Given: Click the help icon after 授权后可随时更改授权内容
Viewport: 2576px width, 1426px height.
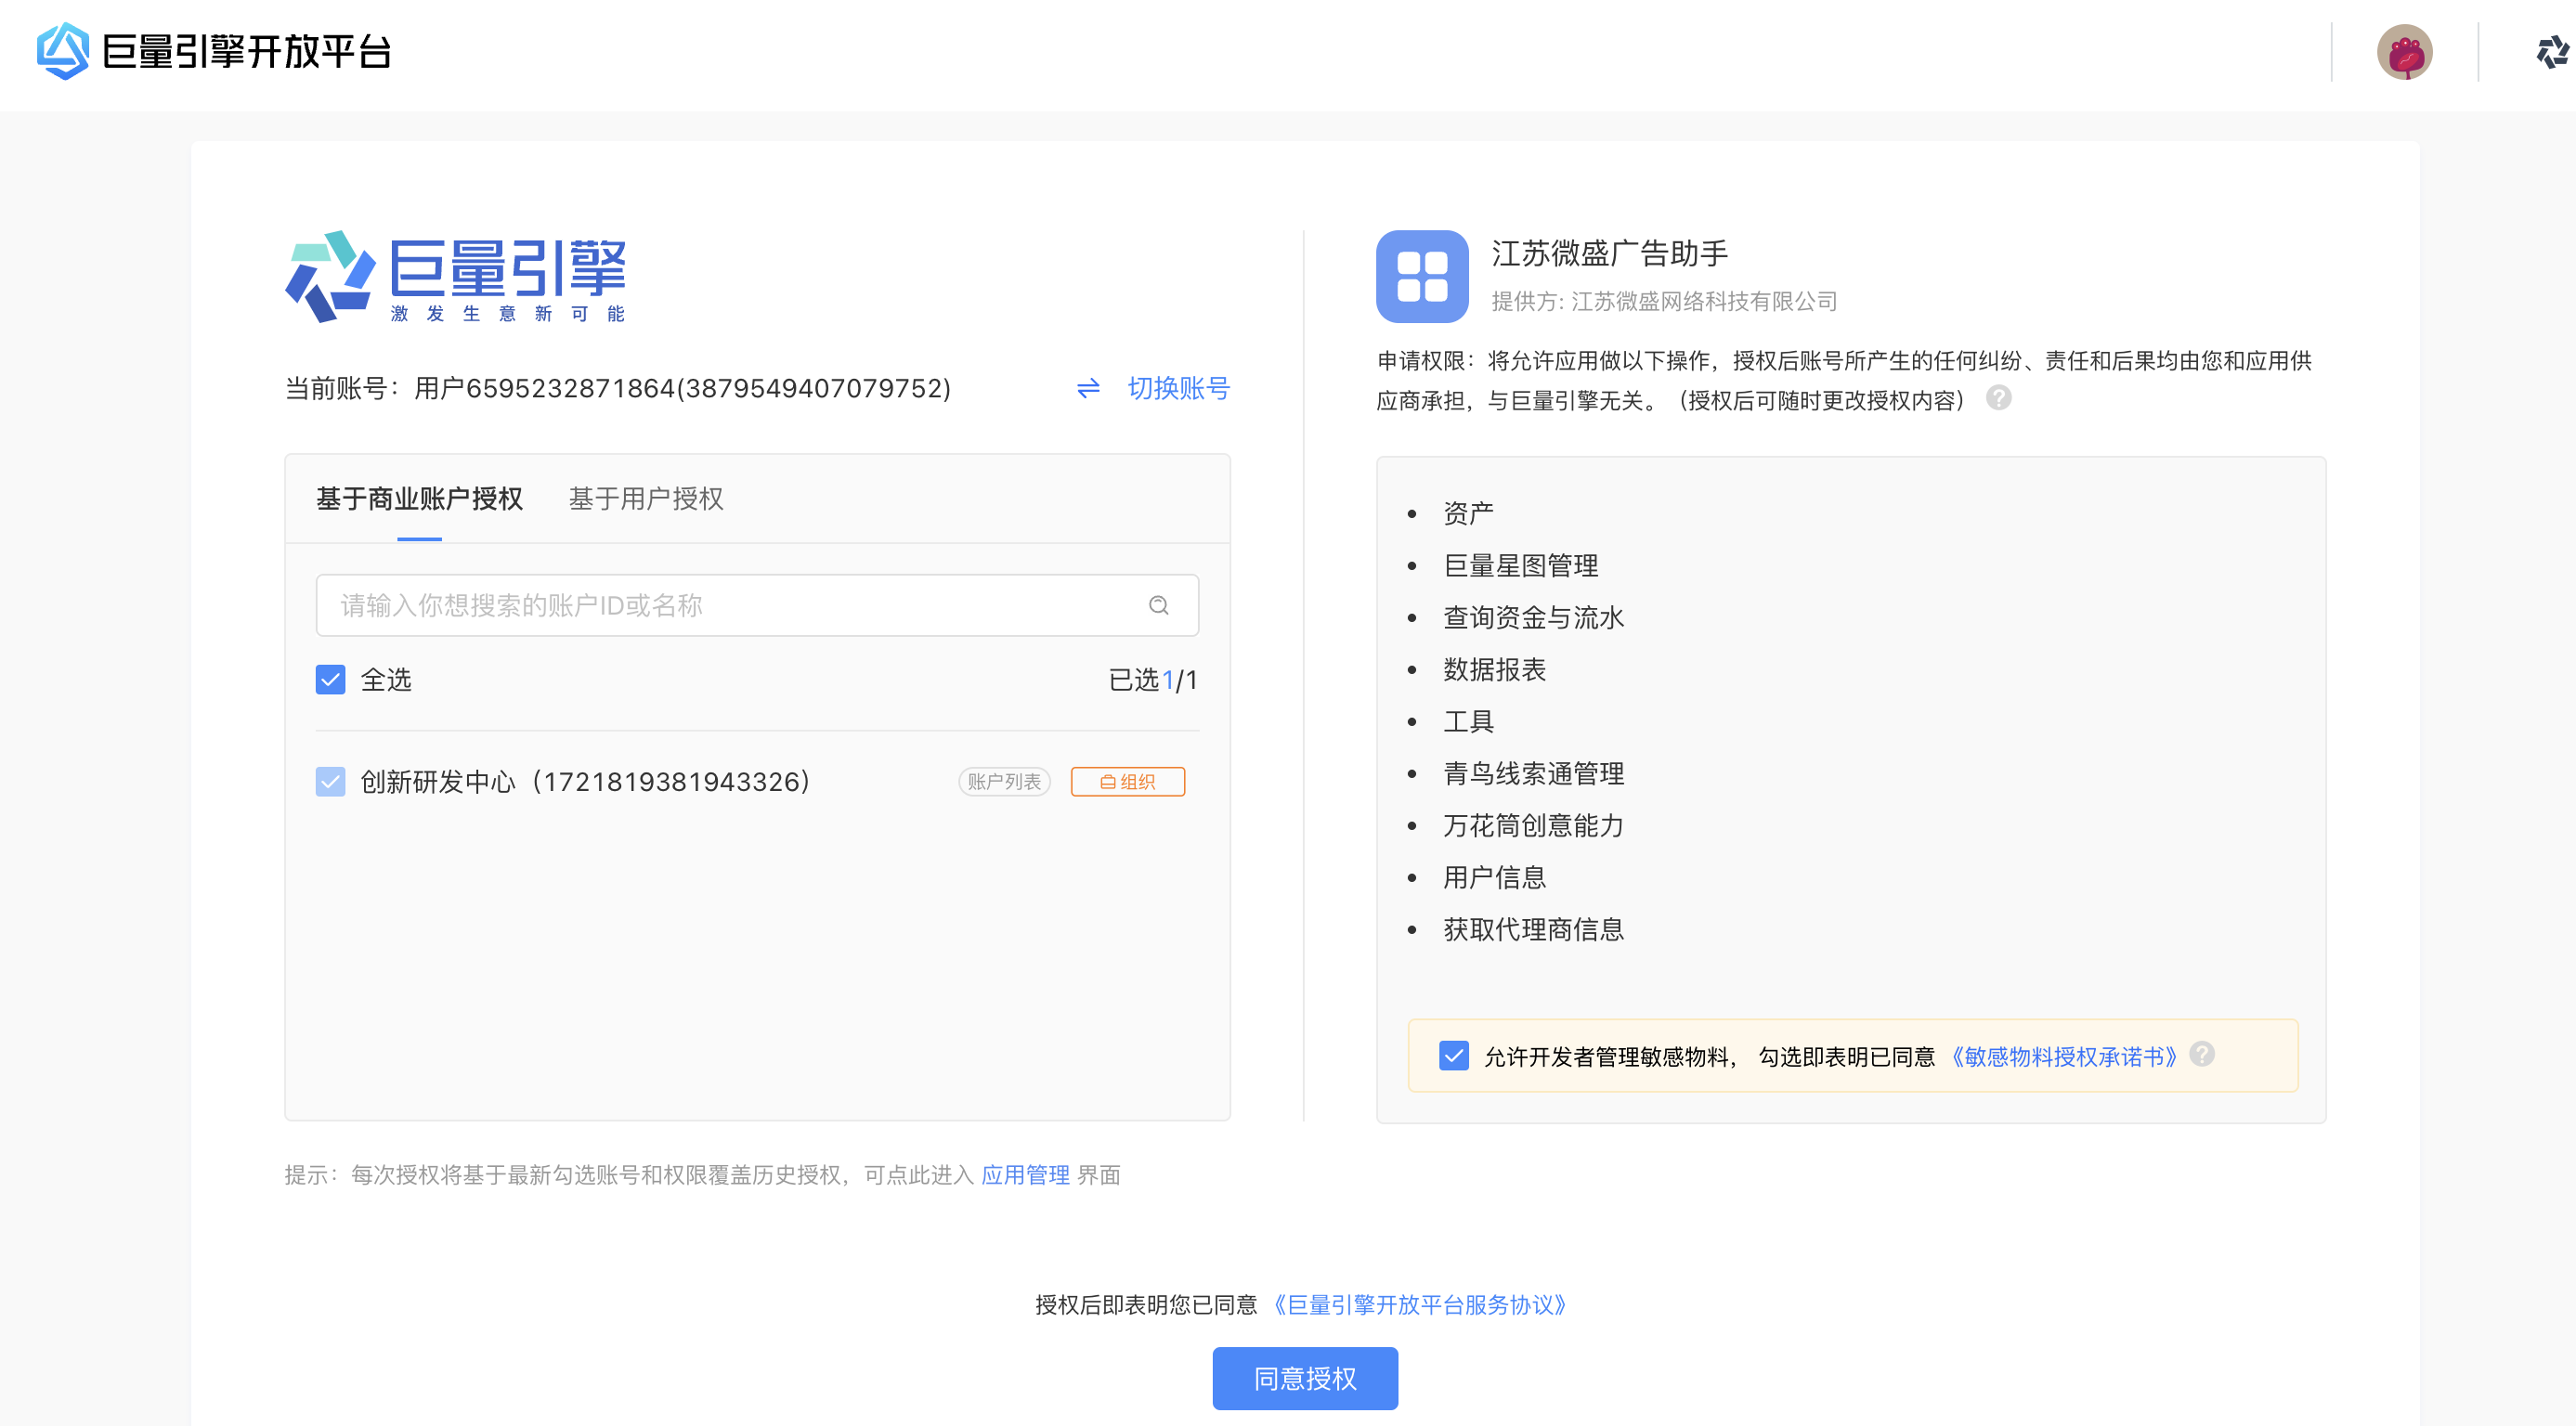Looking at the screenshot, I should coord(1998,398).
